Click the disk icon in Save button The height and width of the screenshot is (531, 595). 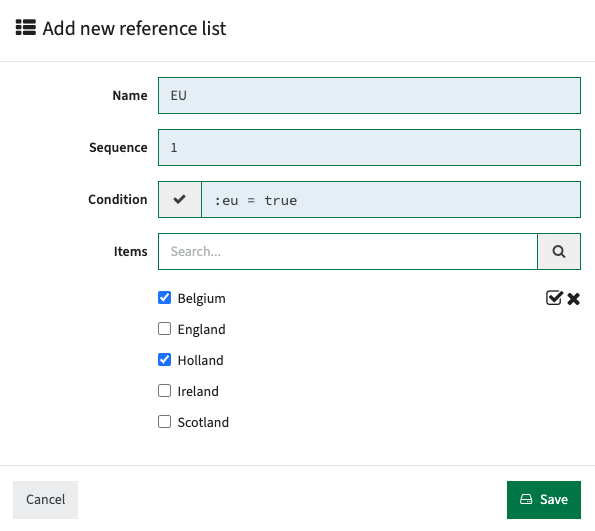pos(526,499)
